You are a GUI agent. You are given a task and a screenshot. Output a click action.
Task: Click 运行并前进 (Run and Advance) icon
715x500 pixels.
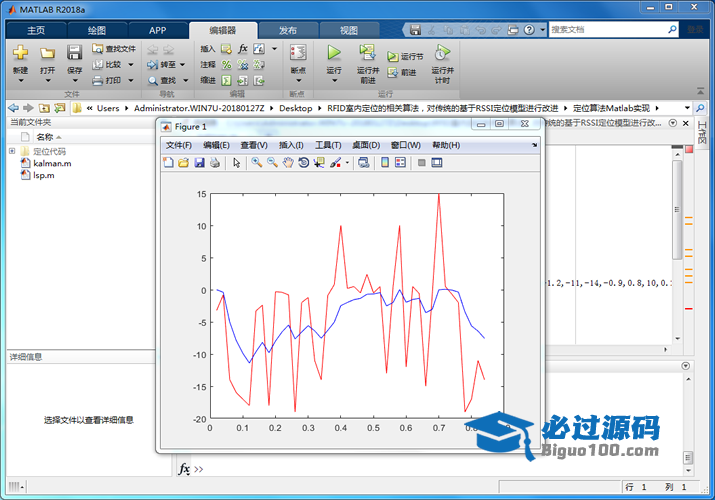(368, 52)
